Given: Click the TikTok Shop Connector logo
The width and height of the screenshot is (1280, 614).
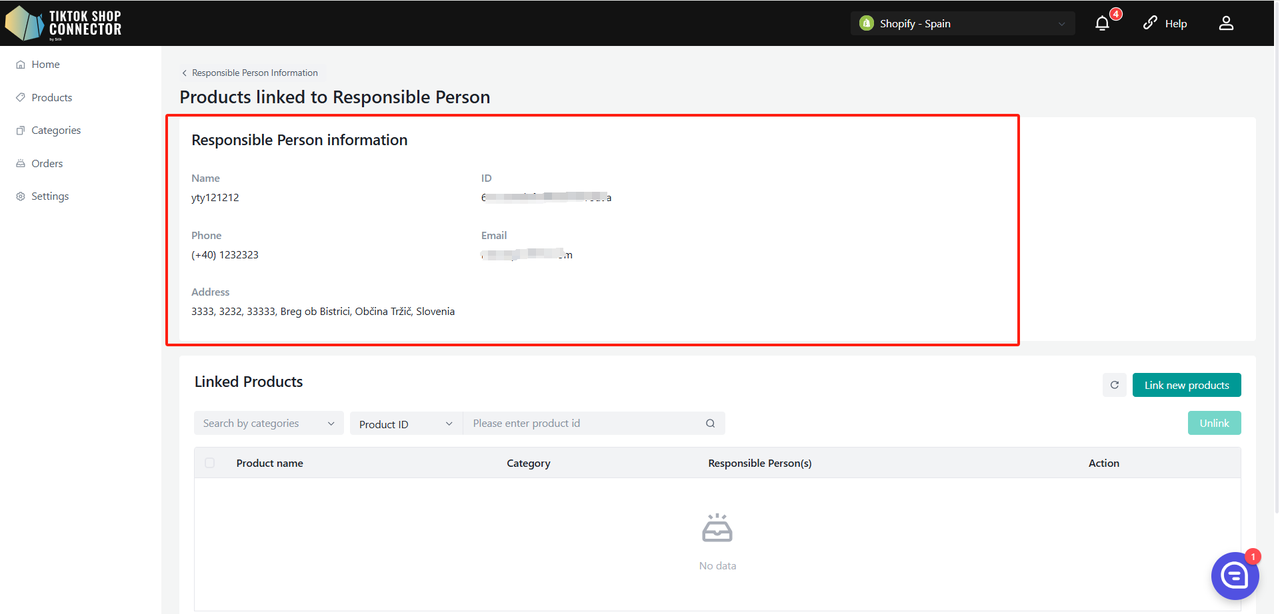Looking at the screenshot, I should (64, 23).
